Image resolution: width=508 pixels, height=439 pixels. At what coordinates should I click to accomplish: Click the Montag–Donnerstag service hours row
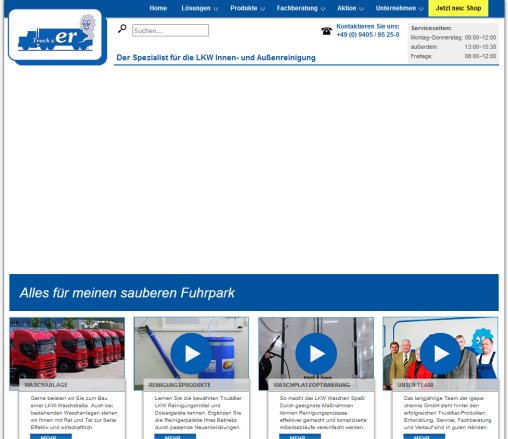453,38
